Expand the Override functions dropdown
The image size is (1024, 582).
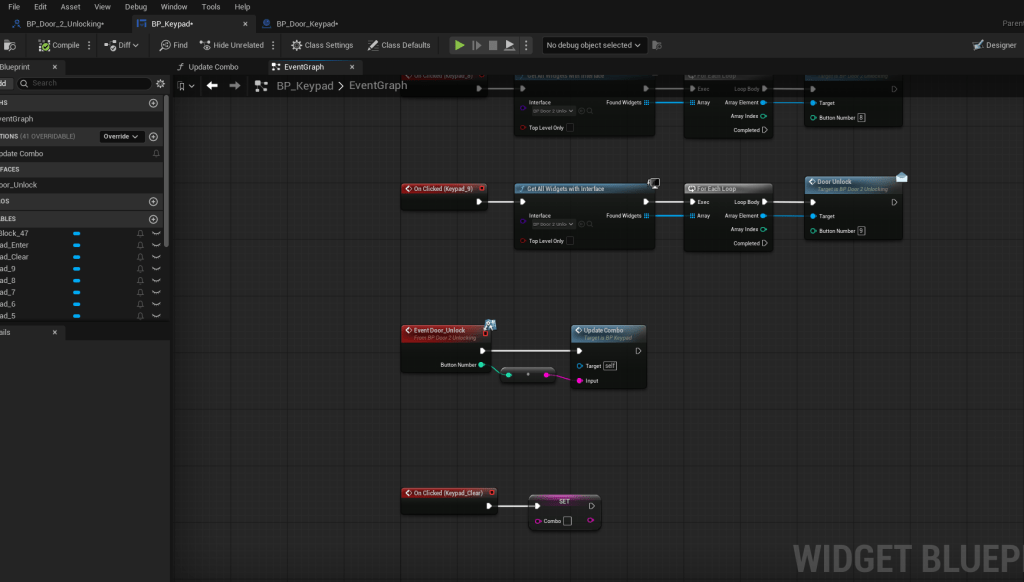[x=123, y=137]
